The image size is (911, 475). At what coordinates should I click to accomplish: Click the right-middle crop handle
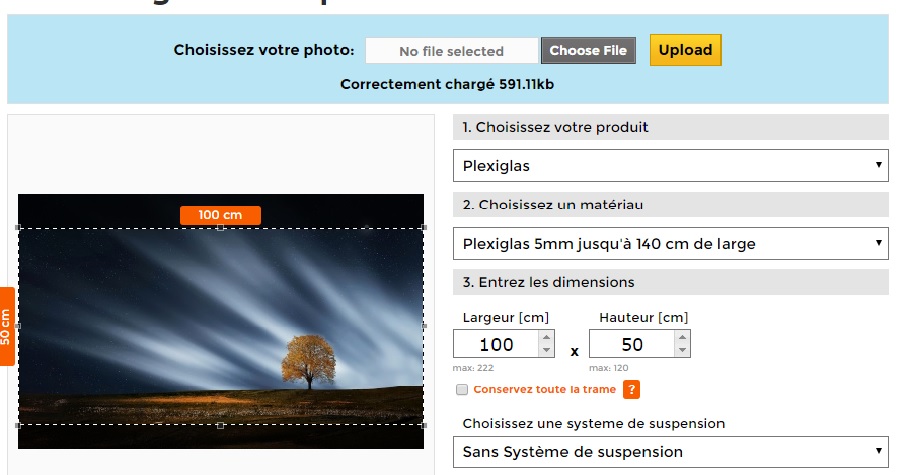424,326
